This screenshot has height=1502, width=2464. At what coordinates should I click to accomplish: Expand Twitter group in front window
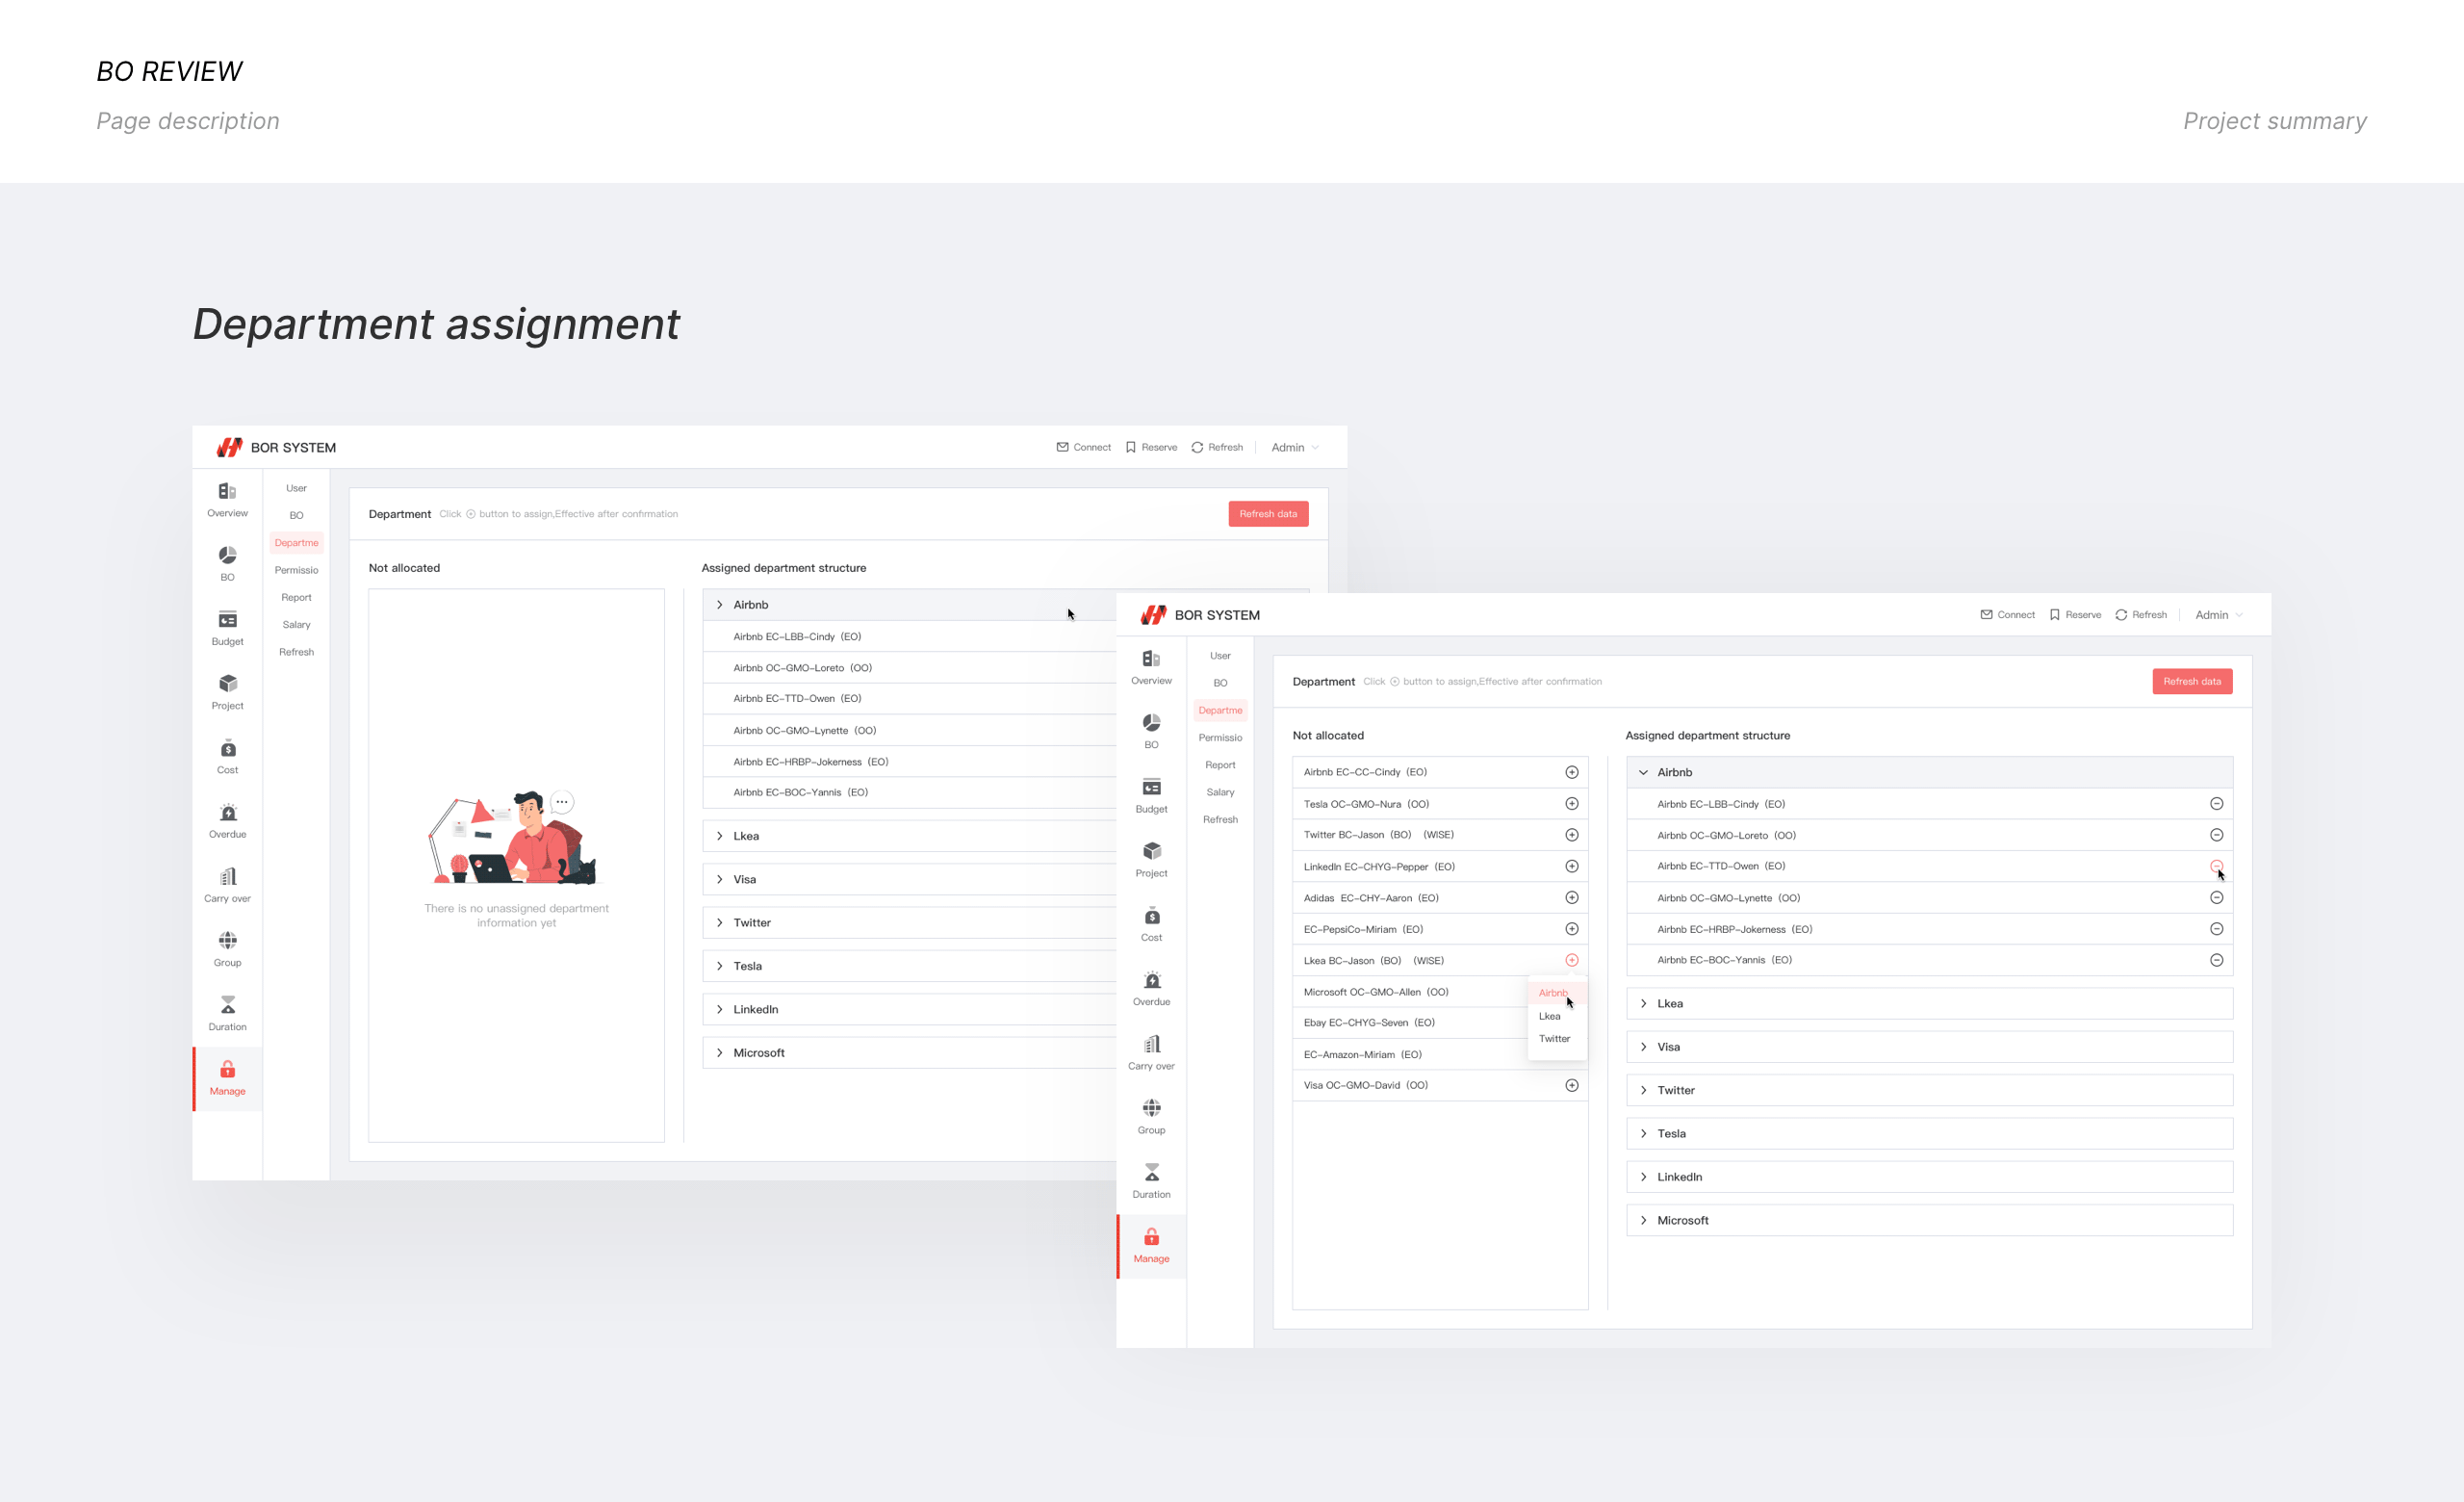(1643, 1090)
